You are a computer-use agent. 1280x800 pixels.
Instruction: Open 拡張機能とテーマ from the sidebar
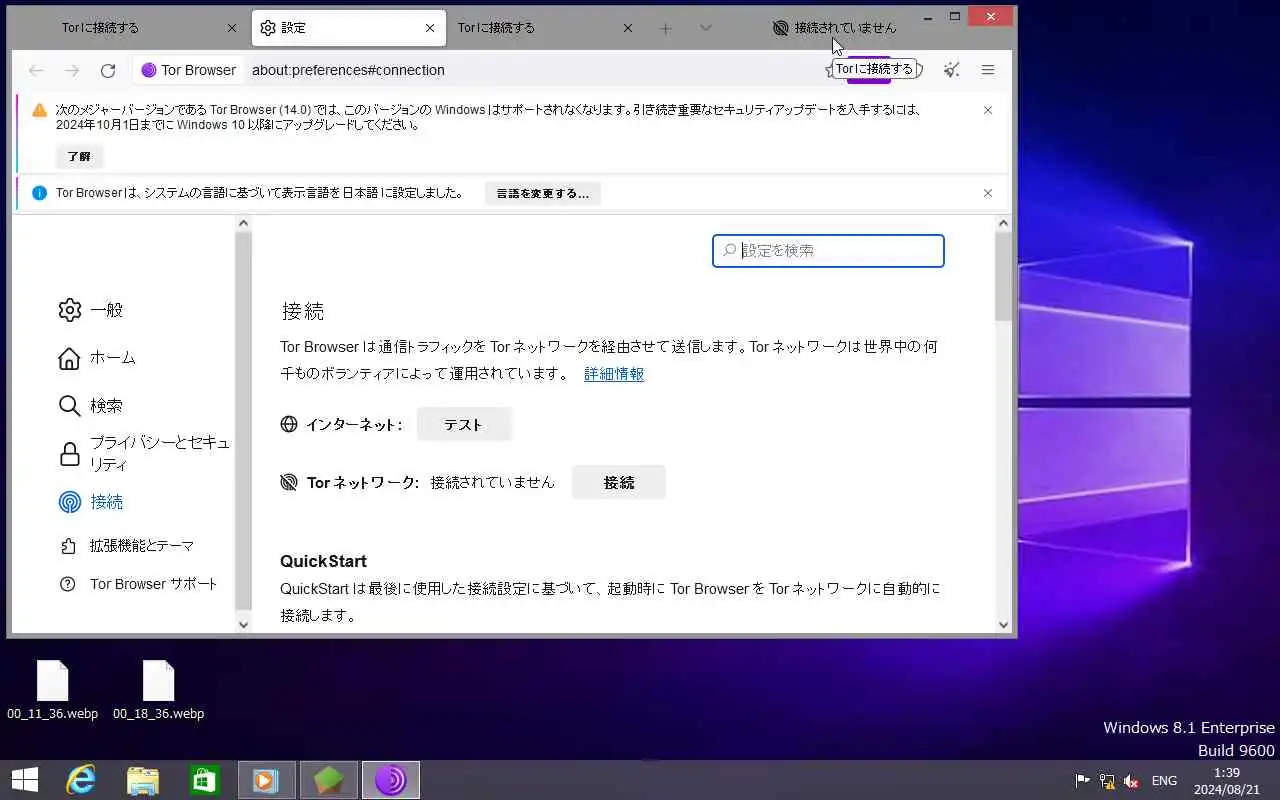click(126, 546)
